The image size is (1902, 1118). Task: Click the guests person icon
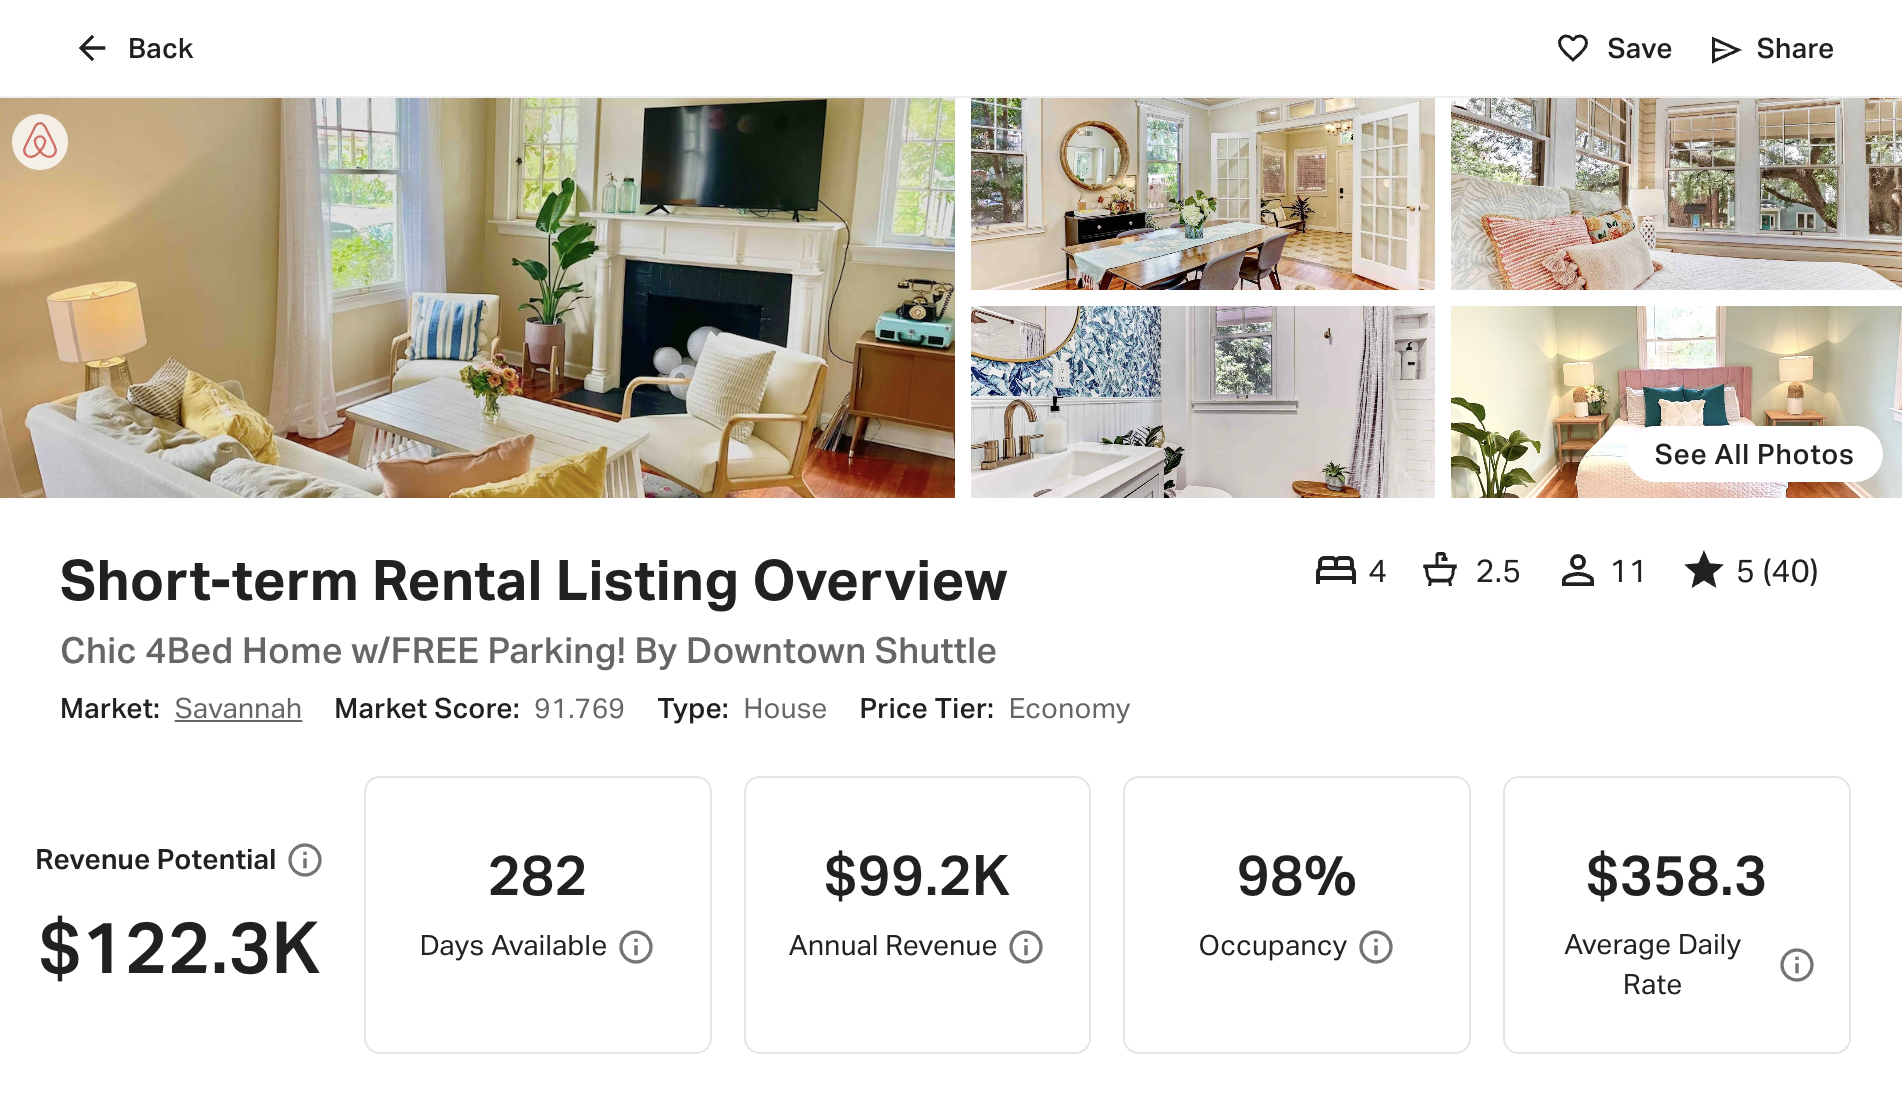[1578, 570]
